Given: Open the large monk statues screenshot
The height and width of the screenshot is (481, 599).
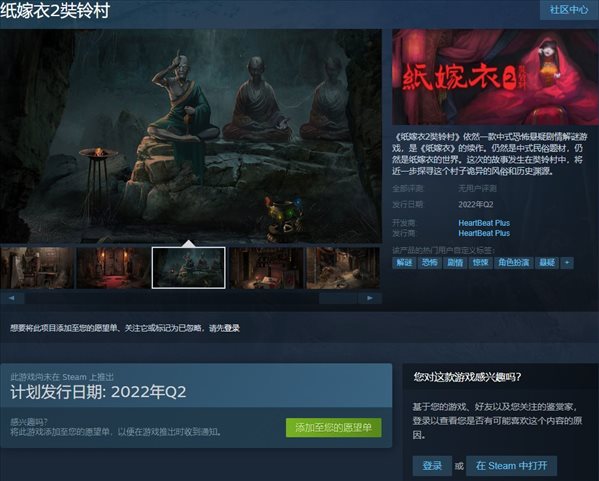Looking at the screenshot, I should coord(191,136).
